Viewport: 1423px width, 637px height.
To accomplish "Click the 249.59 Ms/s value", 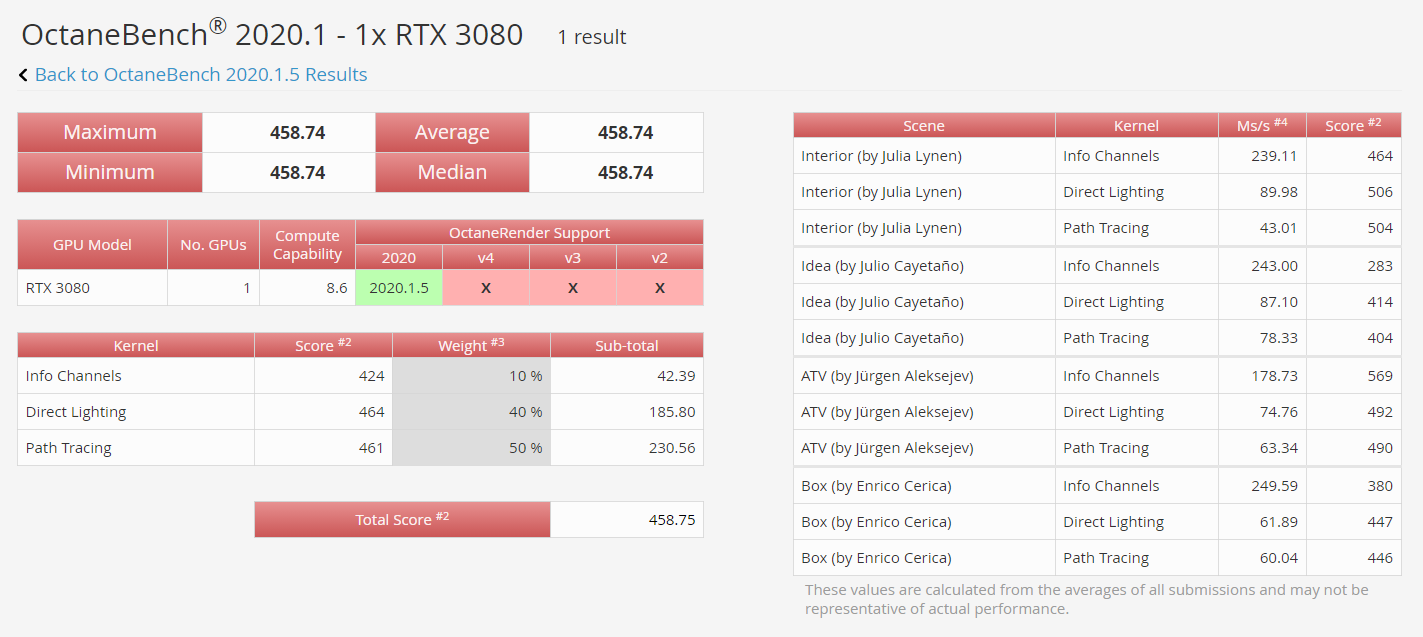I will pos(1274,486).
